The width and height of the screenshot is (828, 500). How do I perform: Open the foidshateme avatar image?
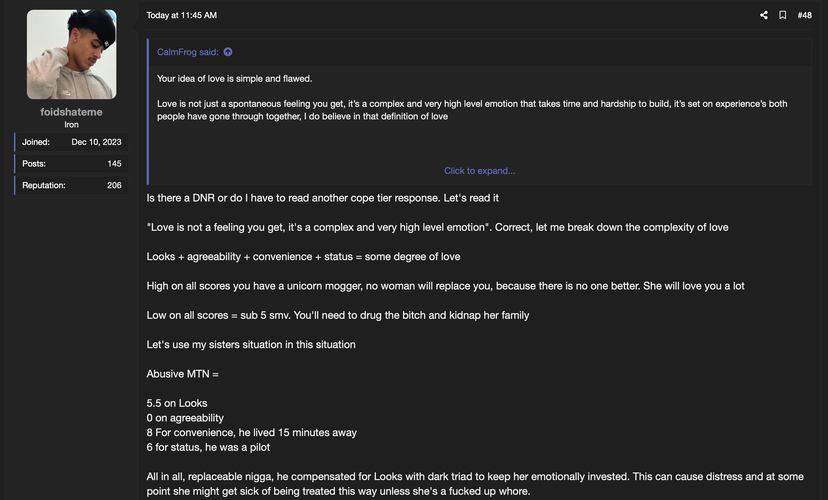(x=71, y=54)
